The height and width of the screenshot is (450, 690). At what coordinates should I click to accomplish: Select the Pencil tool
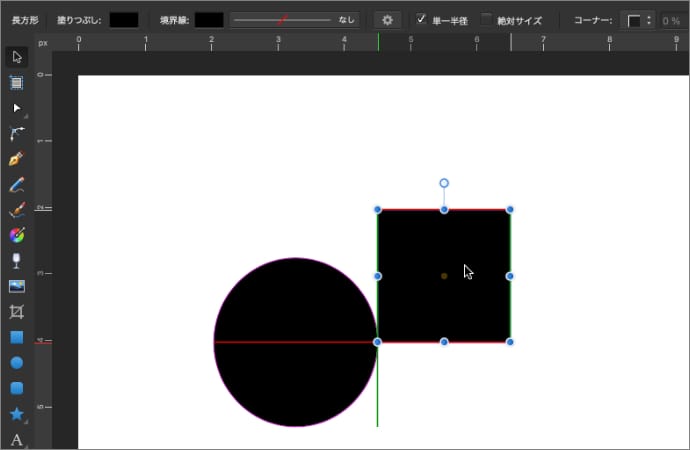(x=17, y=184)
